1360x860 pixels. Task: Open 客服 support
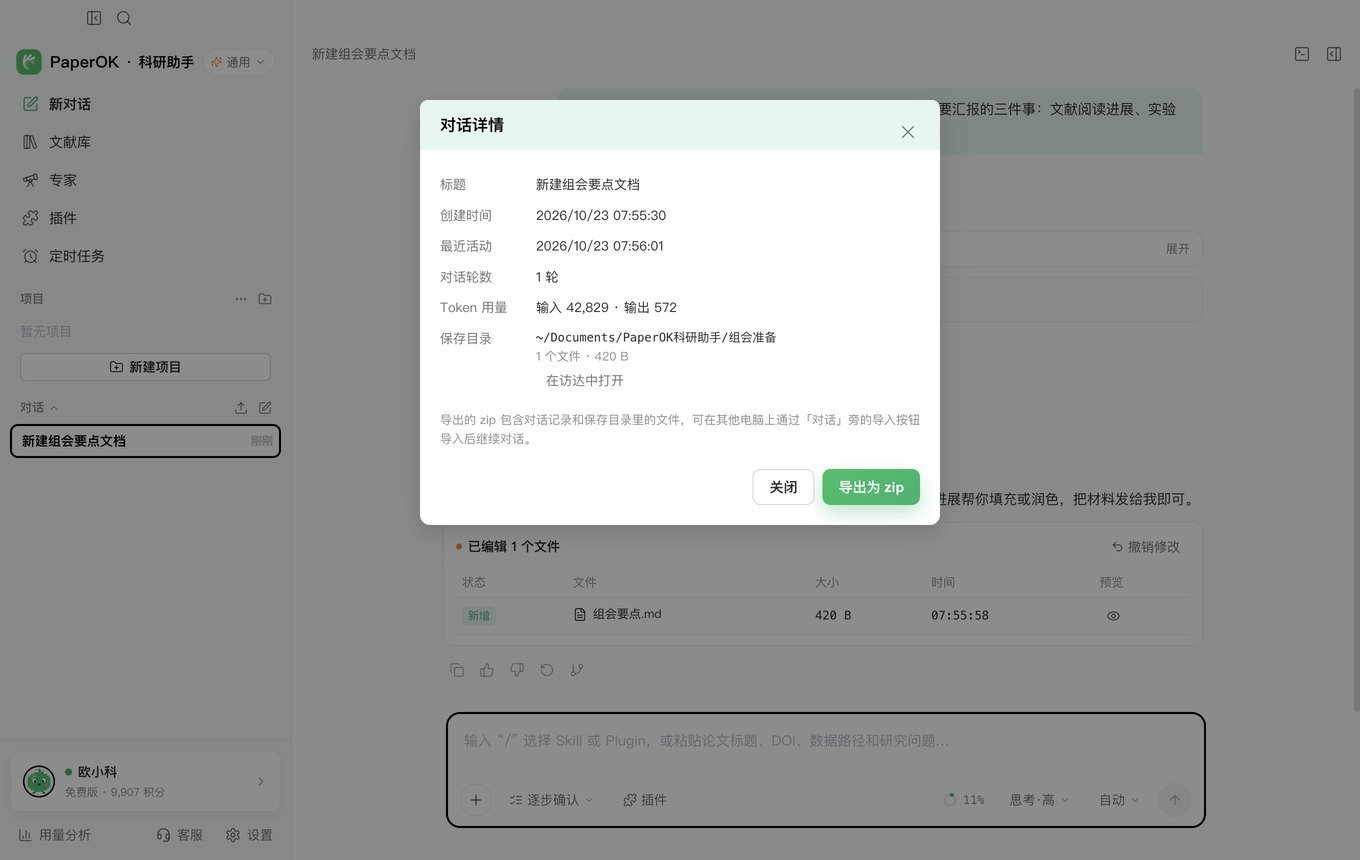tap(180, 835)
